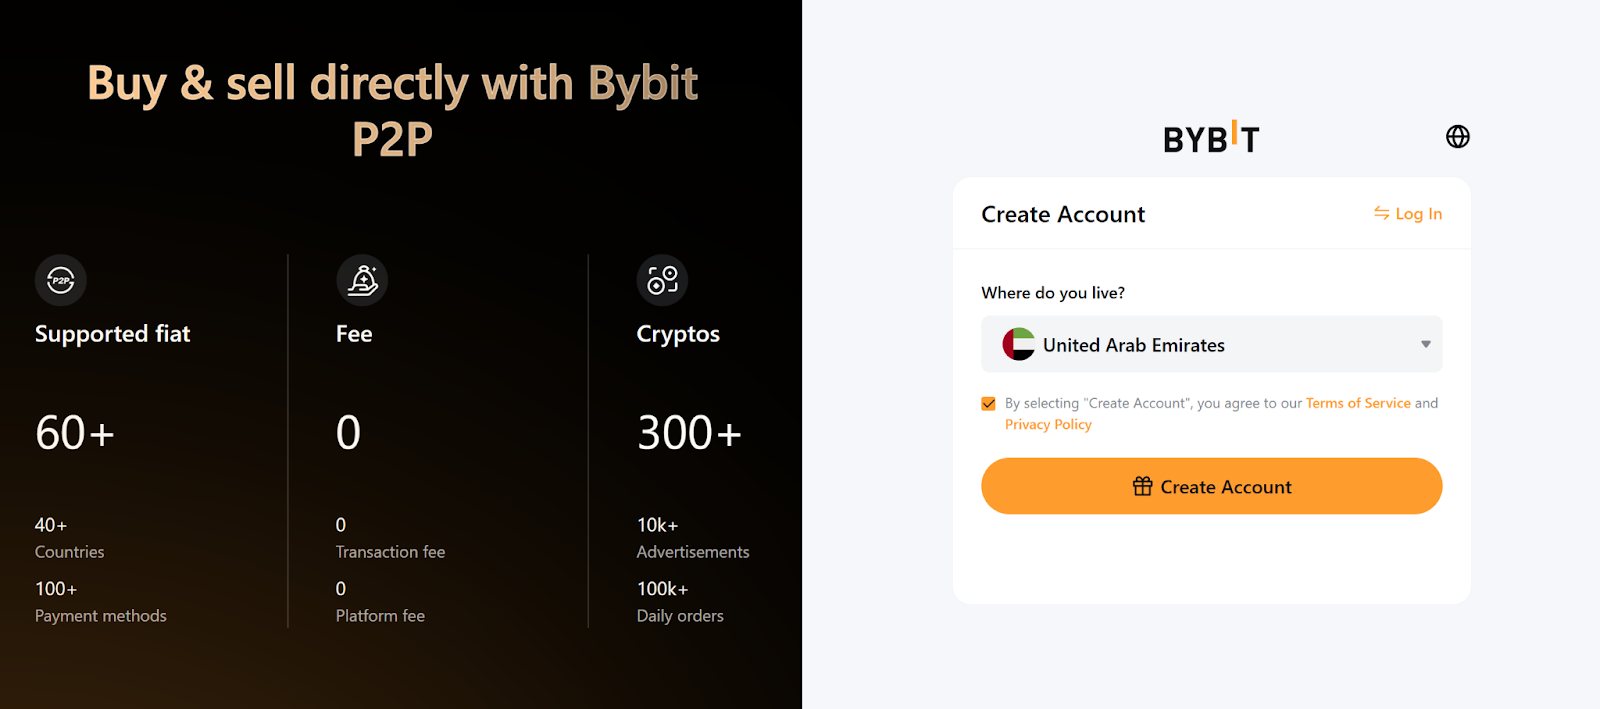1600x709 pixels.
Task: View the Privacy Policy
Action: pos(1047,424)
